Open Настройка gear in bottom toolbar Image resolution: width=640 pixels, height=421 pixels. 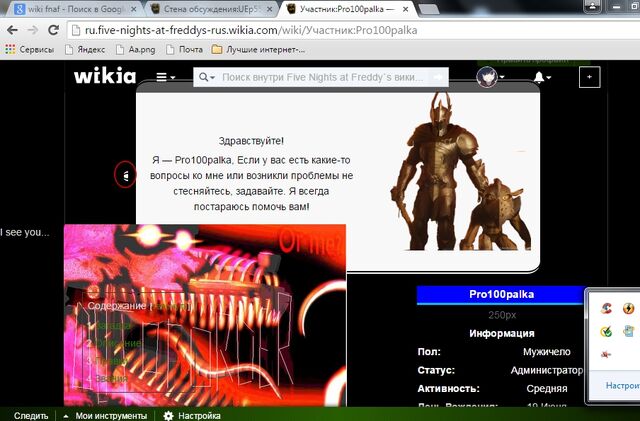click(x=192, y=415)
